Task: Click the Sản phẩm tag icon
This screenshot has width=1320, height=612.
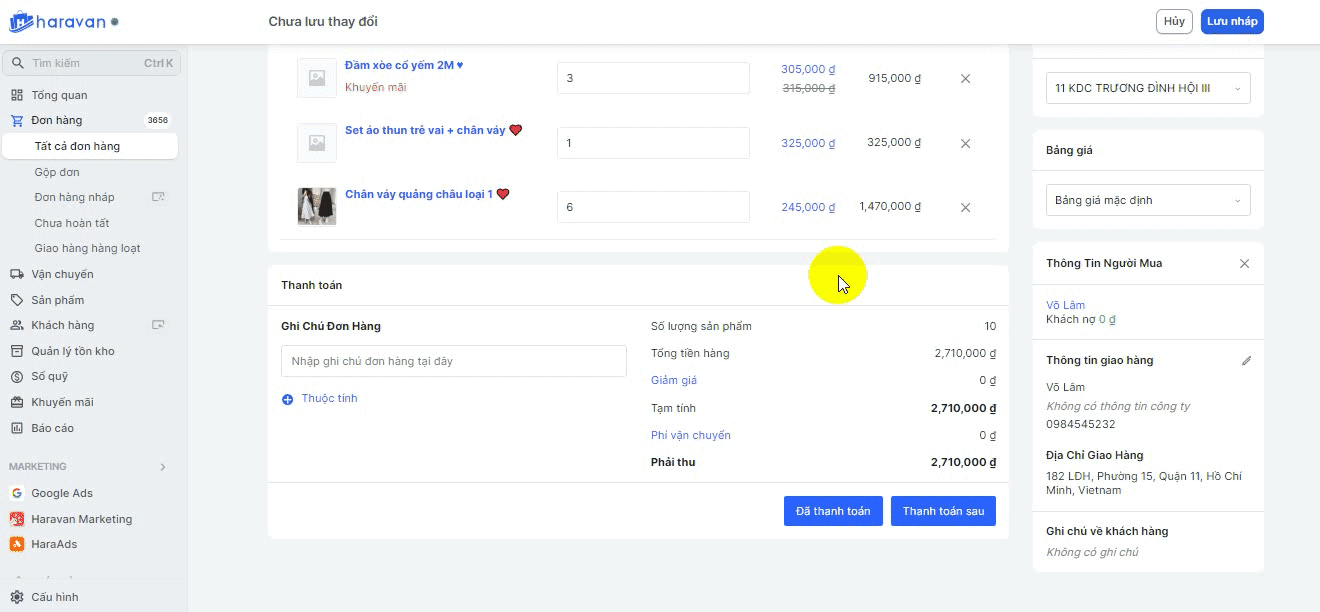Action: pyautogui.click(x=16, y=300)
